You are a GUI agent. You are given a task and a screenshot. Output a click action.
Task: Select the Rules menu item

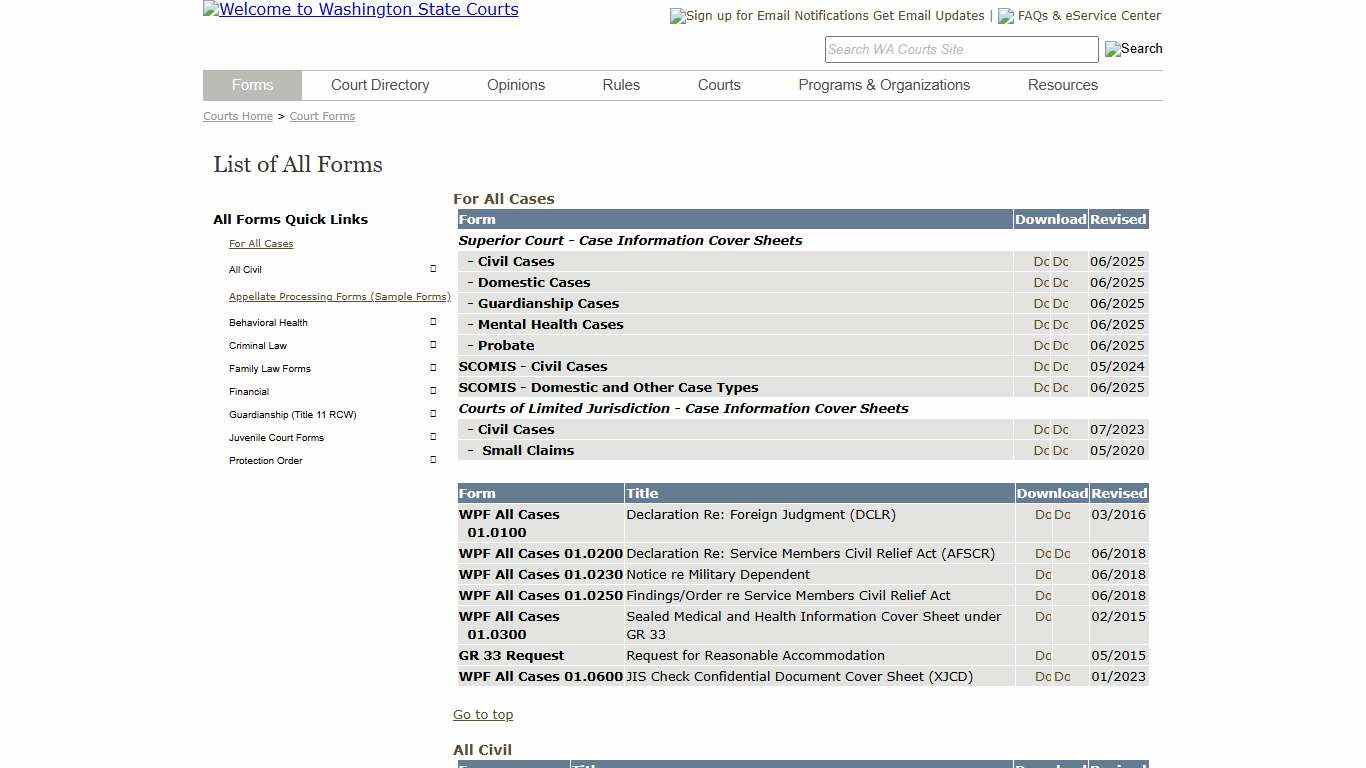coord(620,85)
